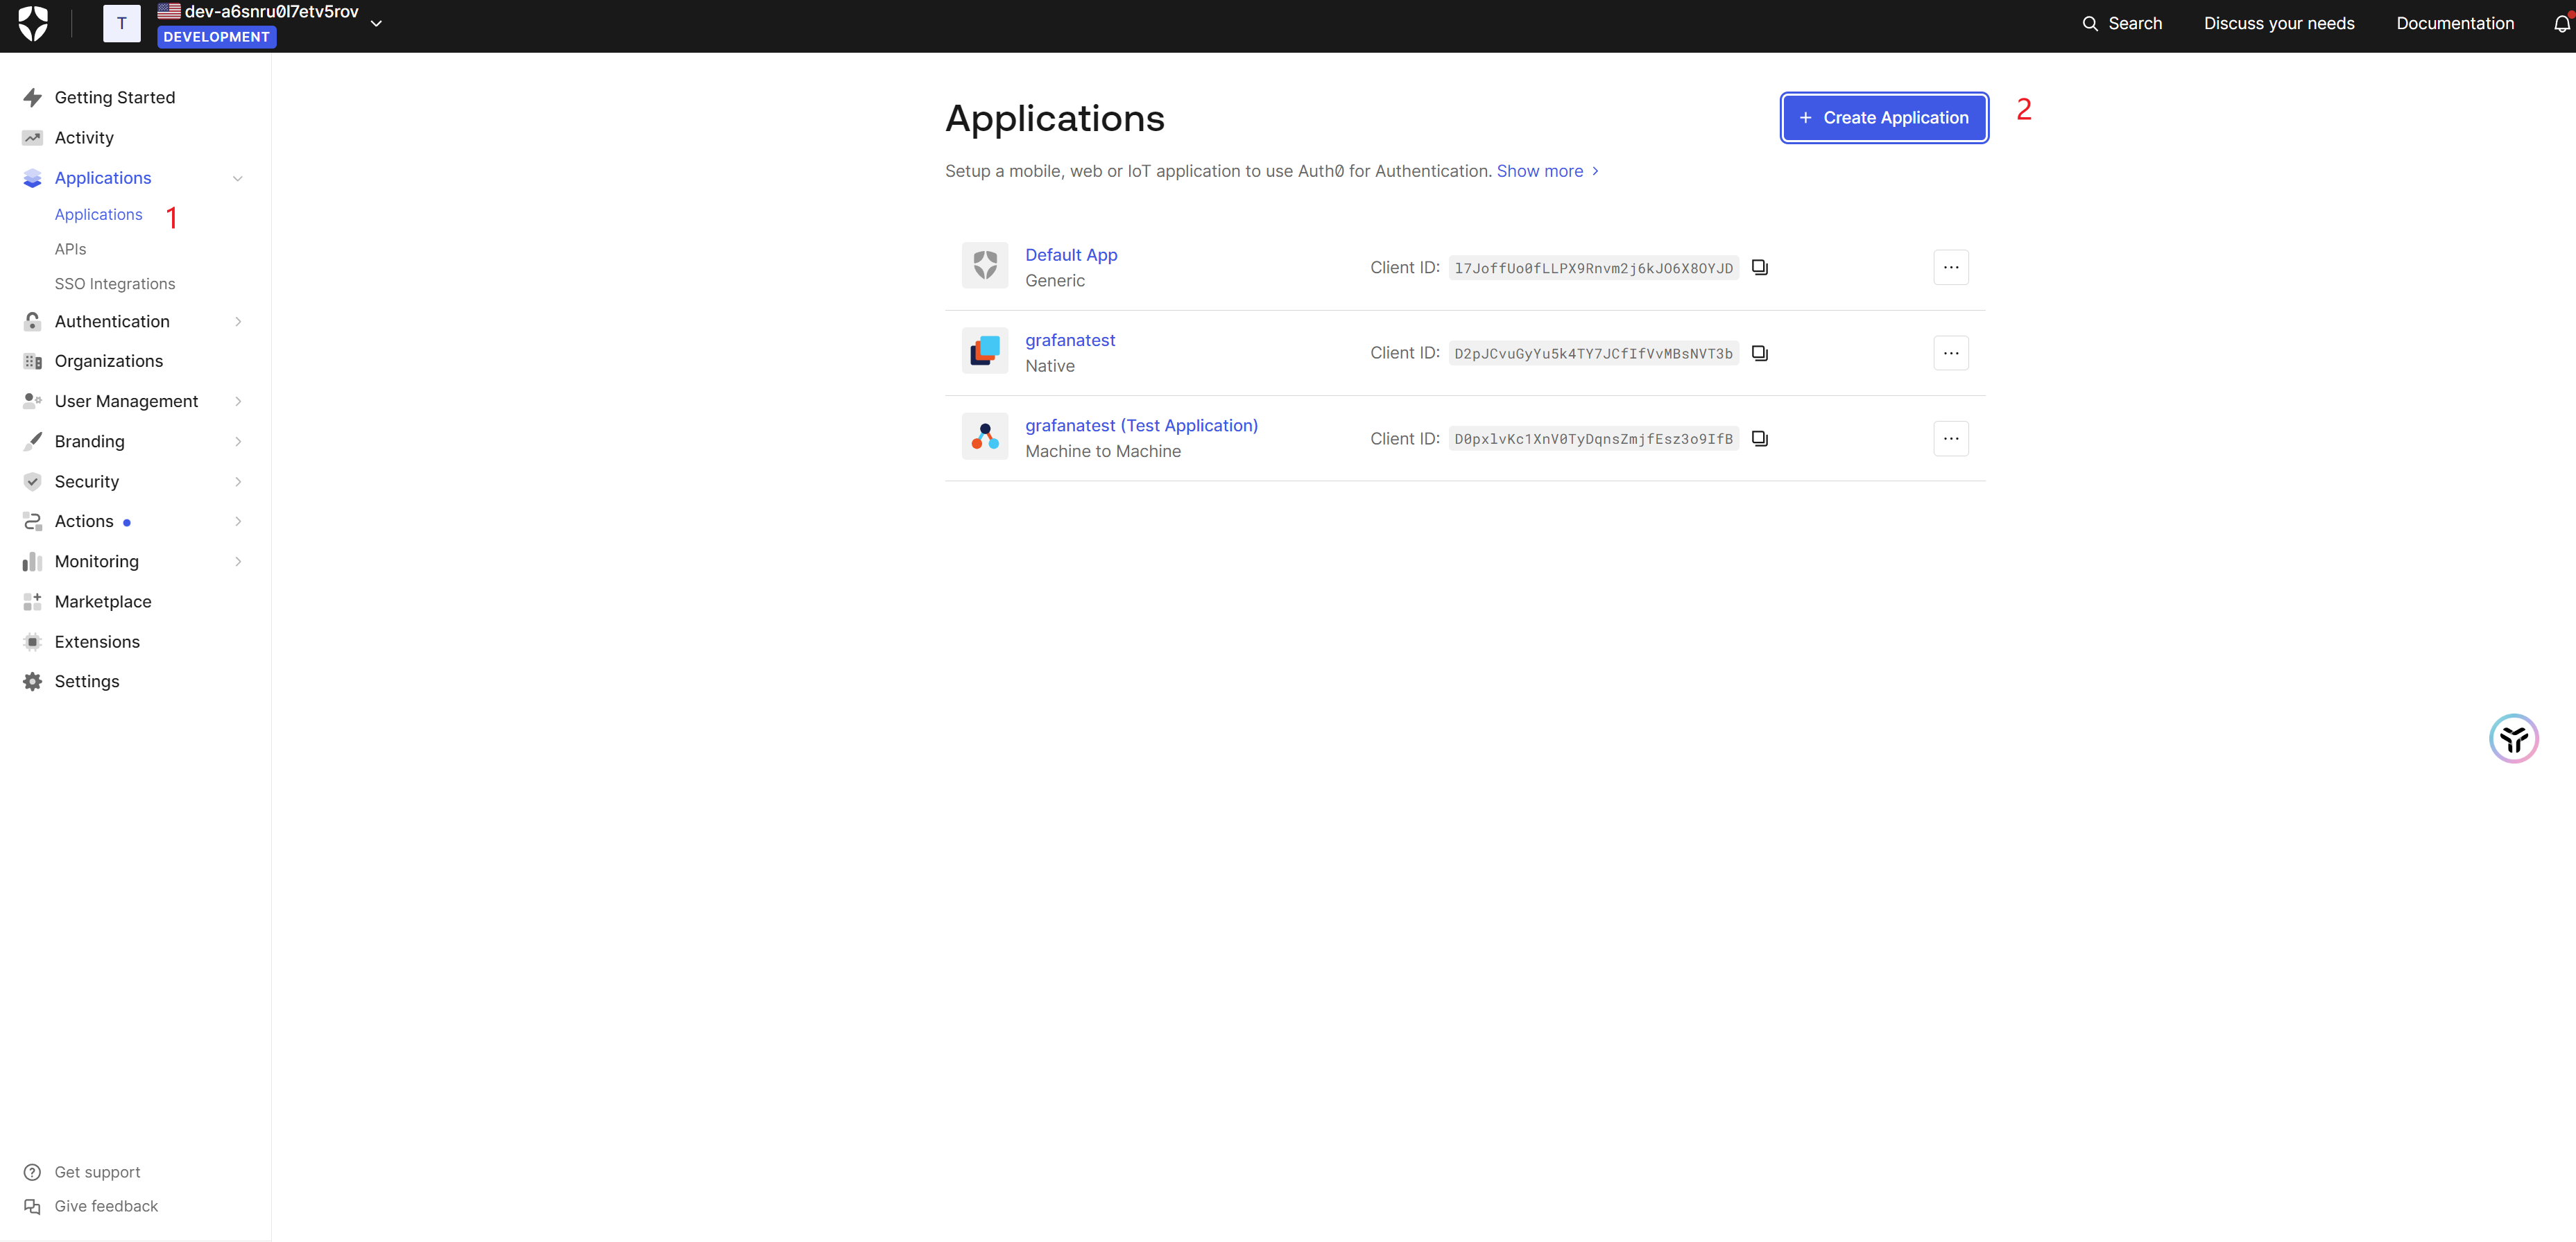The height and width of the screenshot is (1242, 2576).
Task: Open grafanatest Native more options menu
Action: (x=1950, y=353)
